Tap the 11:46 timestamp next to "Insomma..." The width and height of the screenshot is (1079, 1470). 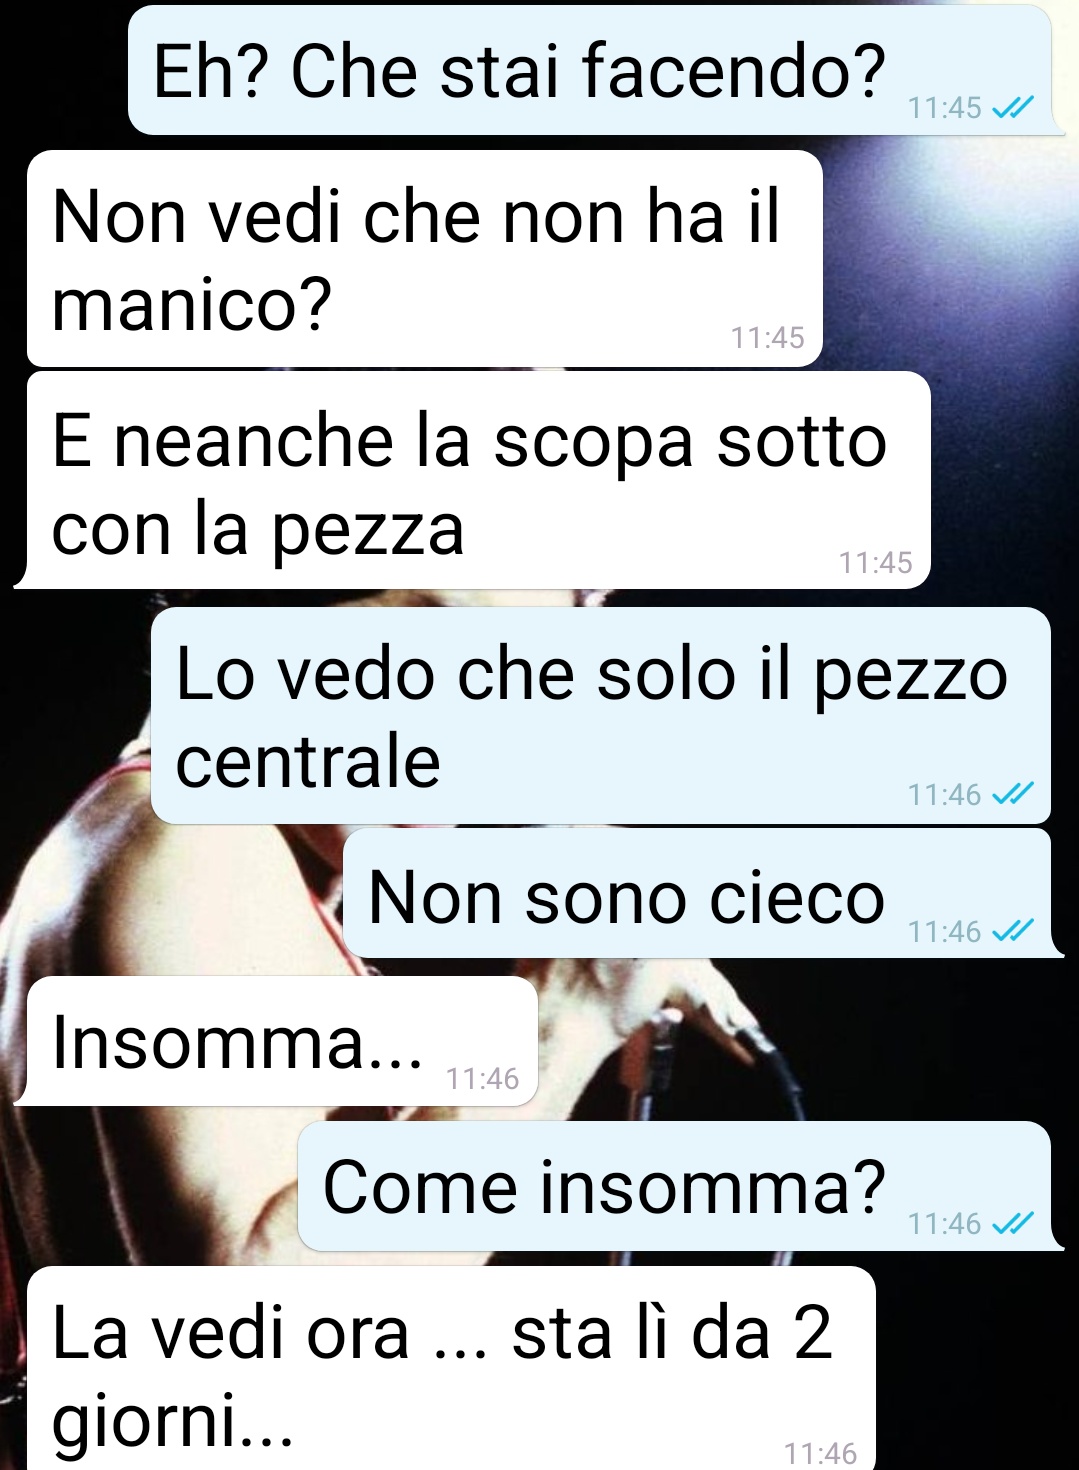click(482, 1079)
